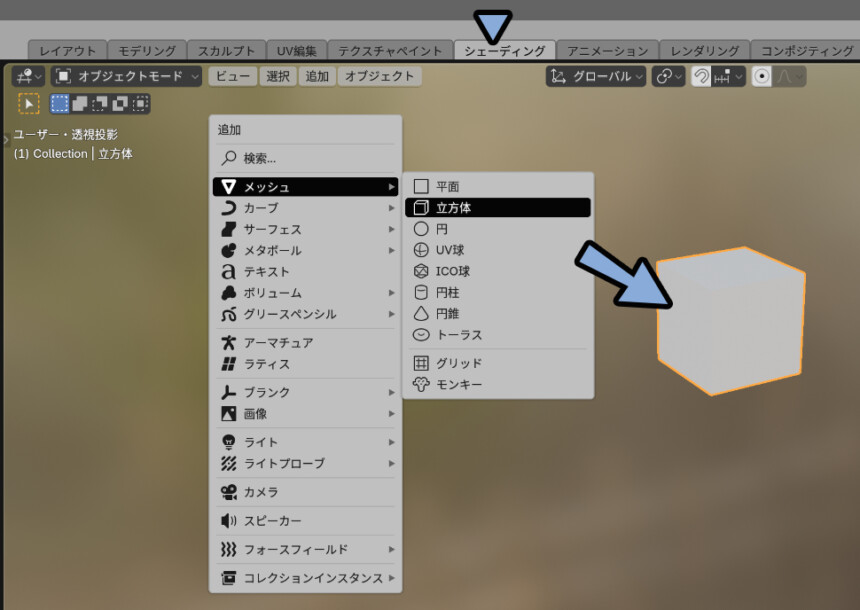This screenshot has height=610, width=860.
Task: Expand the メタボール submenu
Action: (305, 251)
